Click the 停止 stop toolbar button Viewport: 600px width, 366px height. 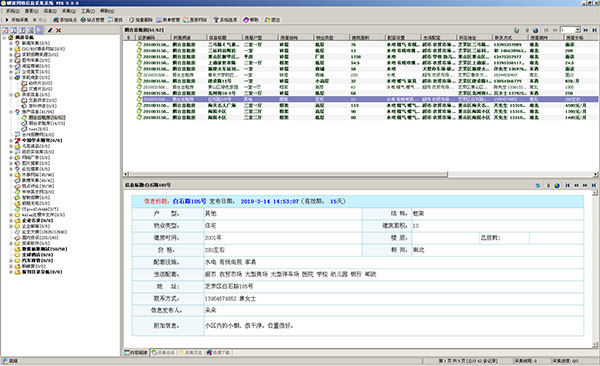pos(40,20)
